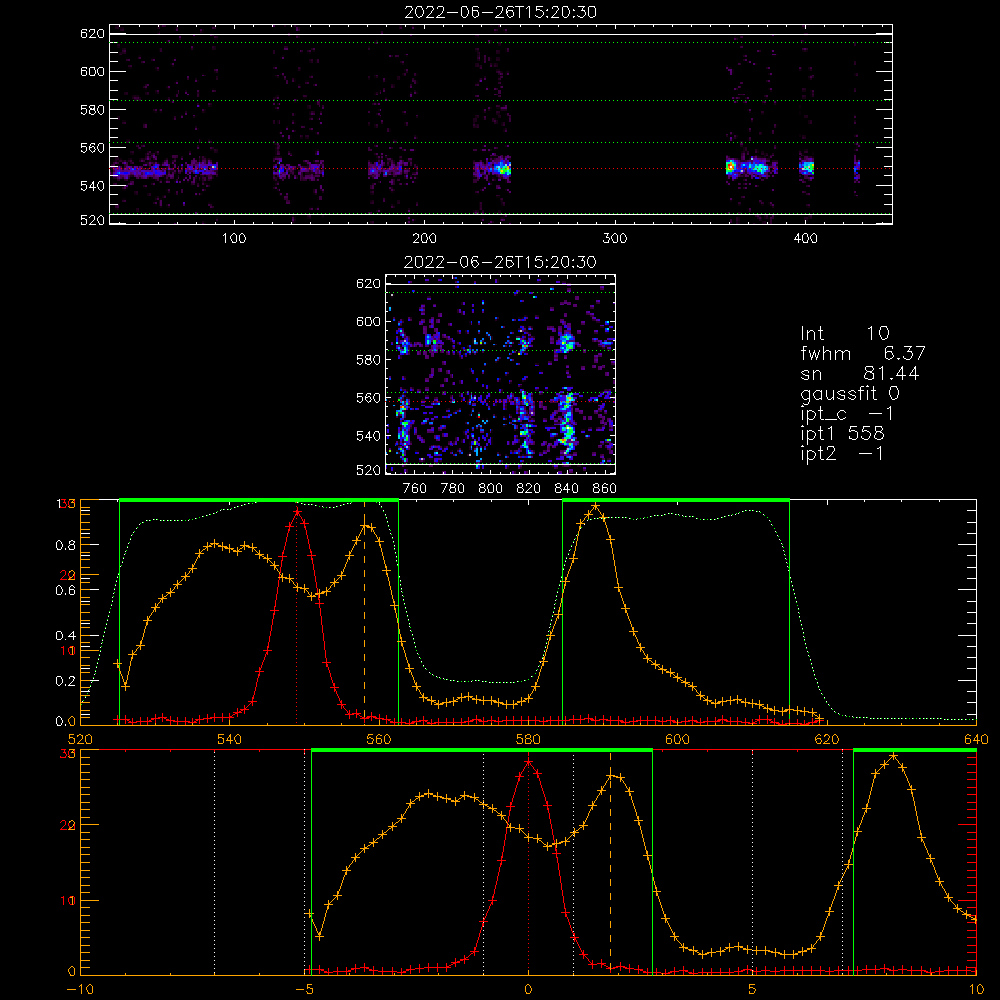Image resolution: width=1000 pixels, height=1000 pixels.
Task: Click y-axis label 0.2 on upper profile plot
Action: [66, 681]
